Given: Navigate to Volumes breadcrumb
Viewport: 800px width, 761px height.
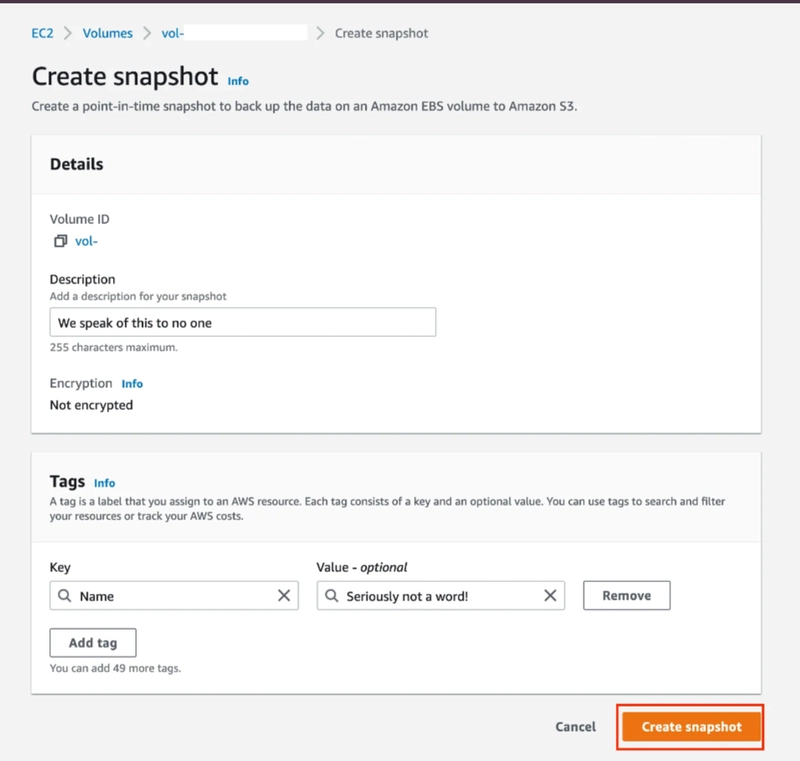Looking at the screenshot, I should [x=107, y=33].
